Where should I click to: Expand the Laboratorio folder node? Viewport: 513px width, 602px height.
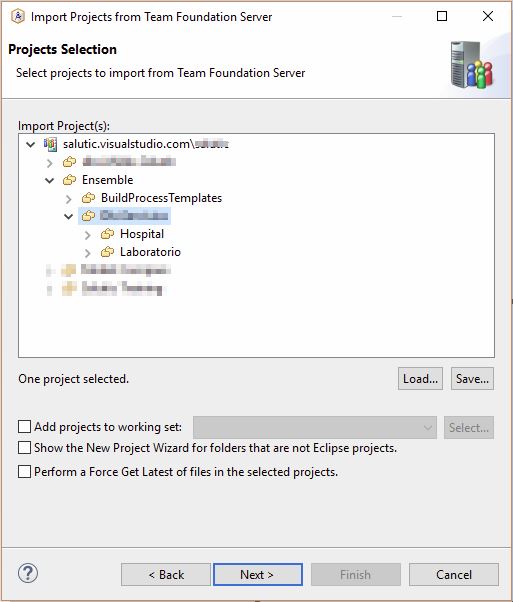[88, 253]
